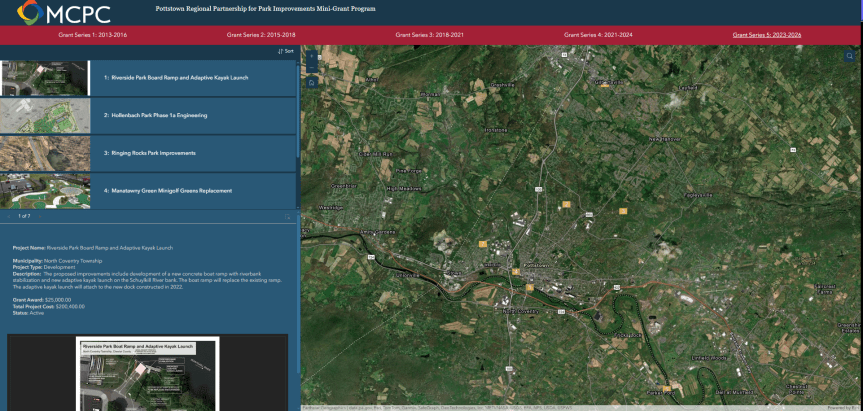Screen dimensions: 863x411
Task: Open the Sort options for project list
Action: 285,51
